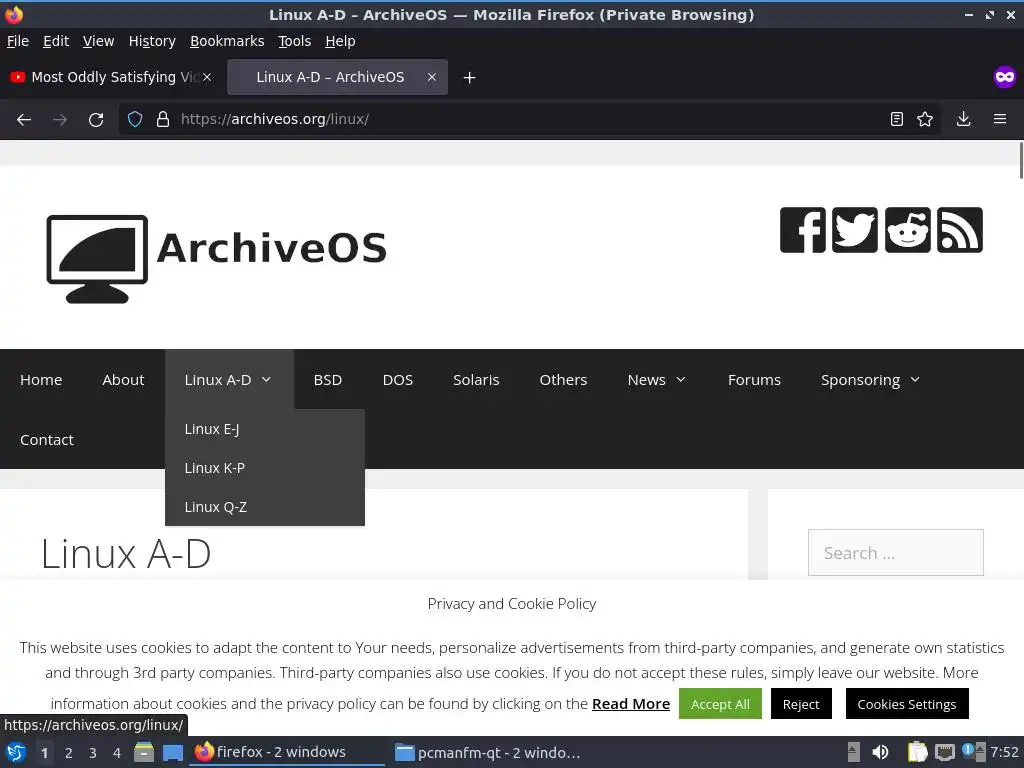Expand the News menu chevron

pos(680,379)
